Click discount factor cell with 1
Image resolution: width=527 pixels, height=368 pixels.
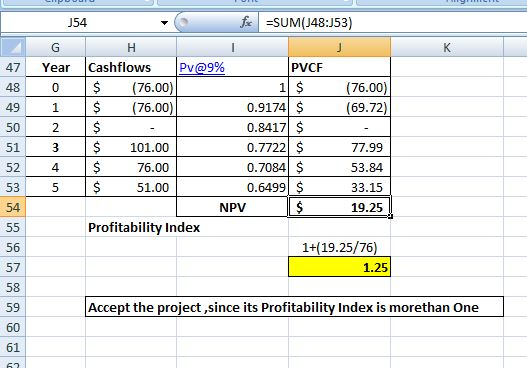[232, 87]
